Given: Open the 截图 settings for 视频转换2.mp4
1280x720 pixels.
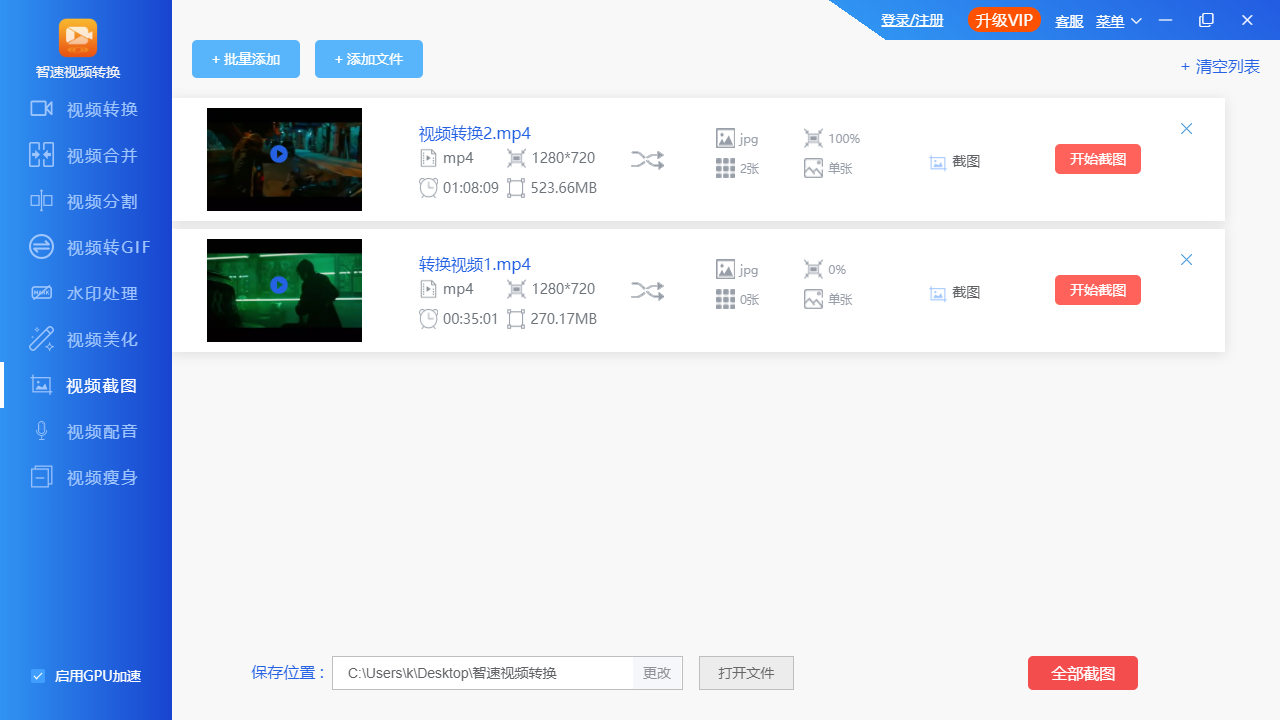Looking at the screenshot, I should coord(953,161).
